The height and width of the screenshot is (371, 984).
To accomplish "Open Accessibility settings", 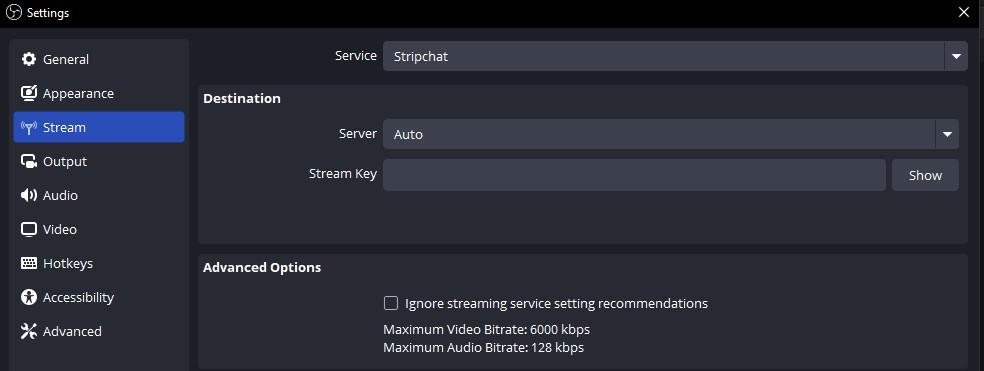I will tap(99, 297).
